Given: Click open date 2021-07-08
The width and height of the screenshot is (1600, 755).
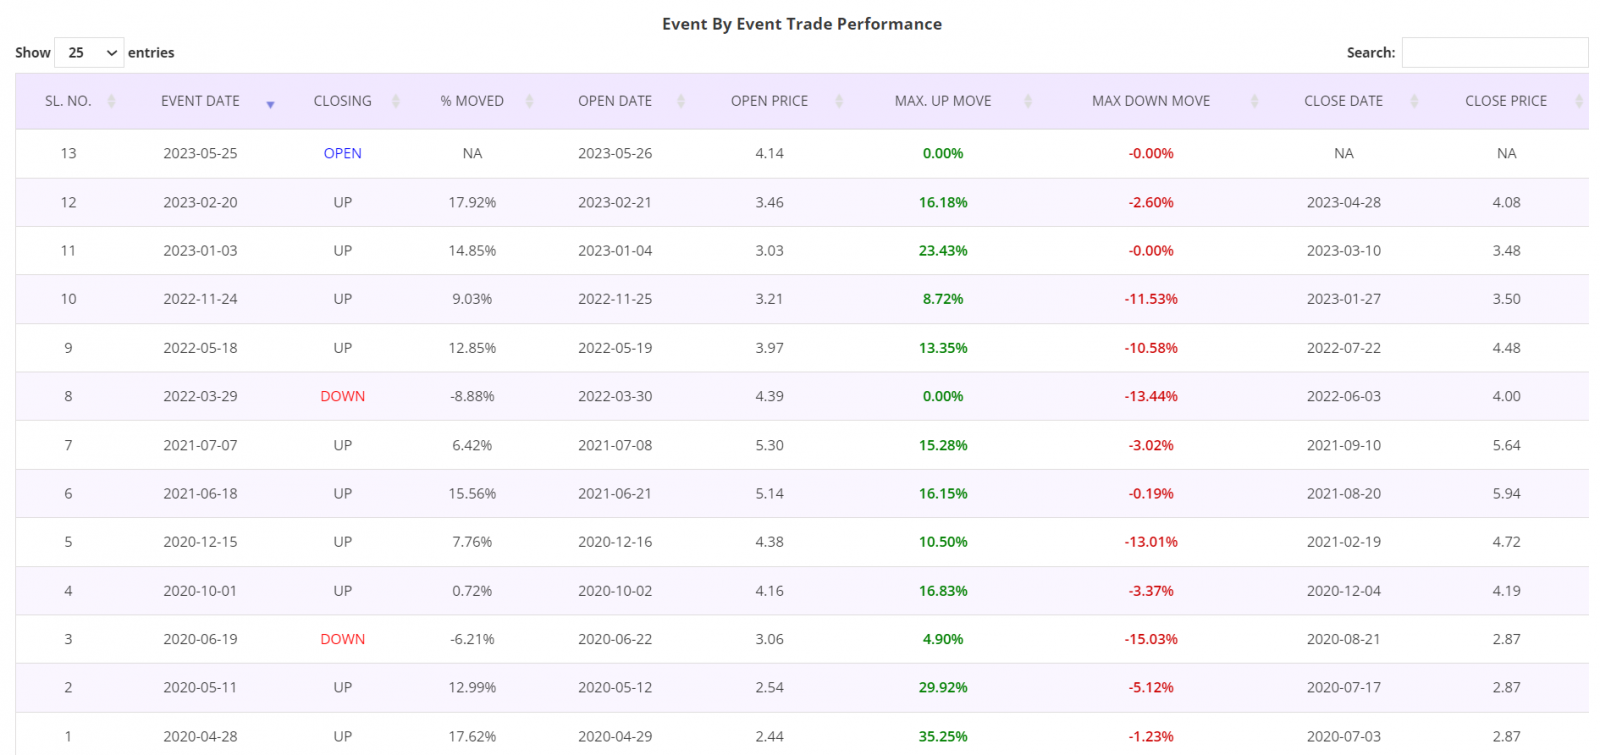Looking at the screenshot, I should (615, 445).
